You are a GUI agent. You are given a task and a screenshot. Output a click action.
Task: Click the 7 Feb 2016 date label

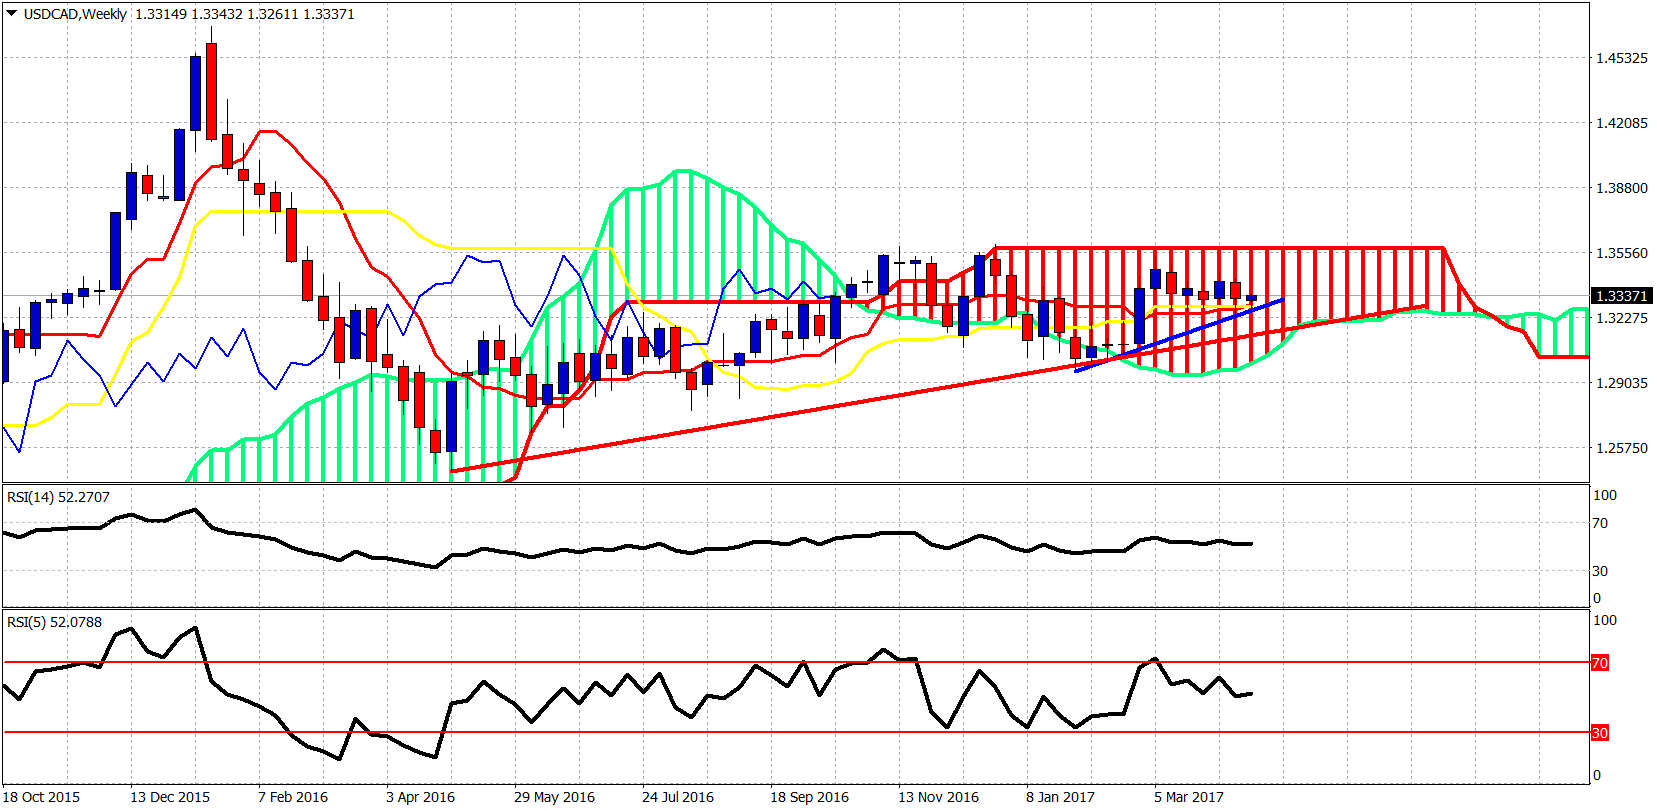(x=293, y=797)
